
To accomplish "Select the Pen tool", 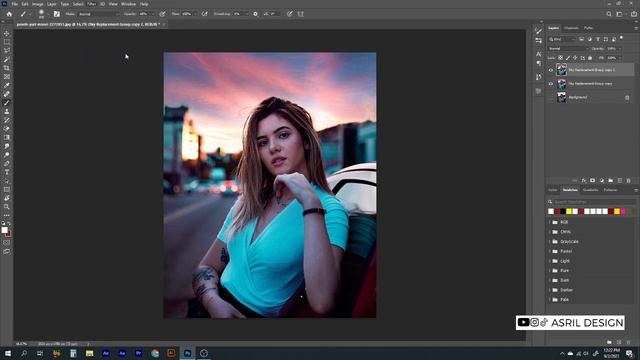I will pos(7,164).
